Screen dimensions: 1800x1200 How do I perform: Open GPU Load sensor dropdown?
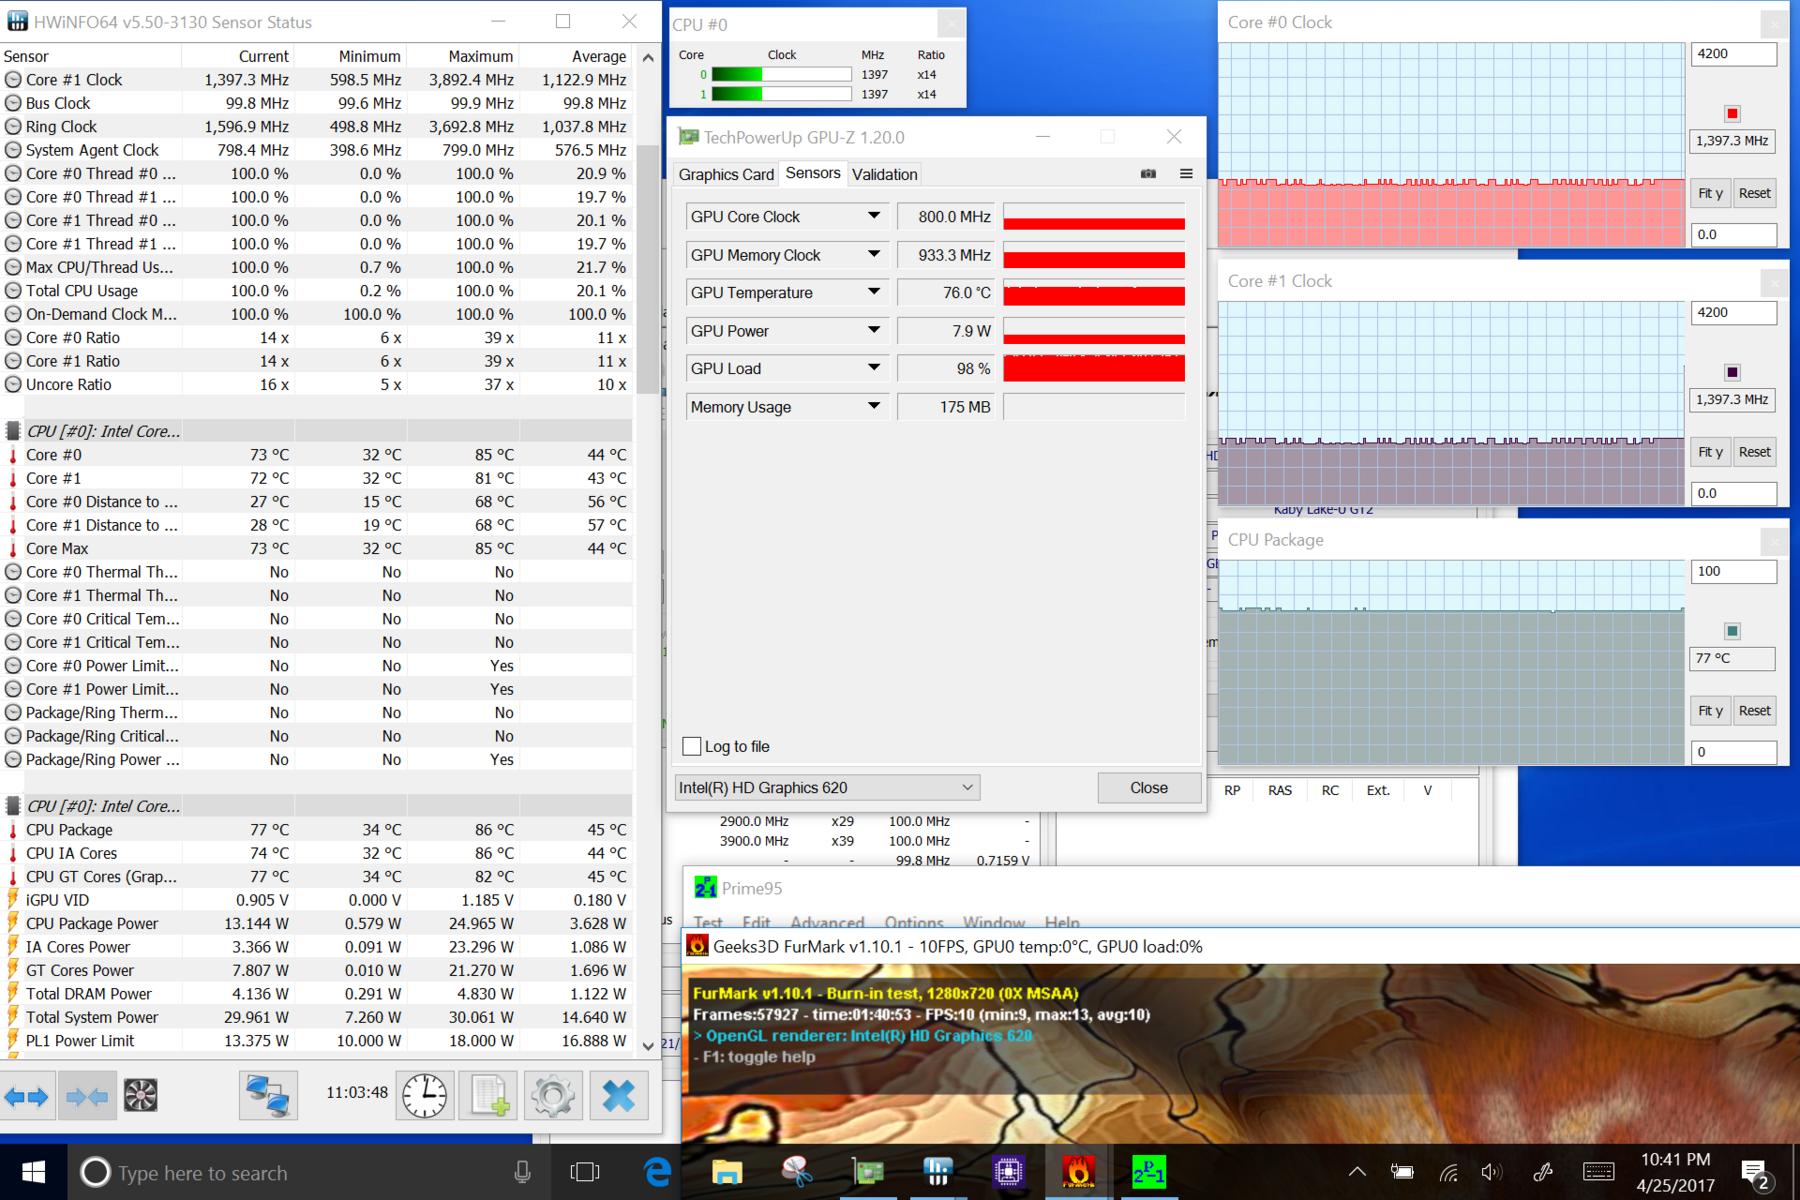click(x=874, y=368)
